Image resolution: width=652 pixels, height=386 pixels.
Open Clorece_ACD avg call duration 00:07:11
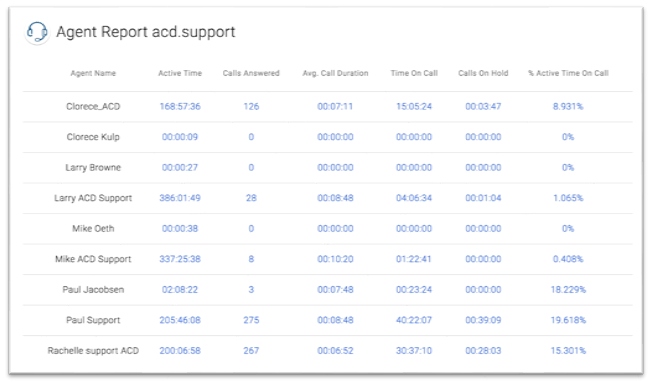pos(335,106)
